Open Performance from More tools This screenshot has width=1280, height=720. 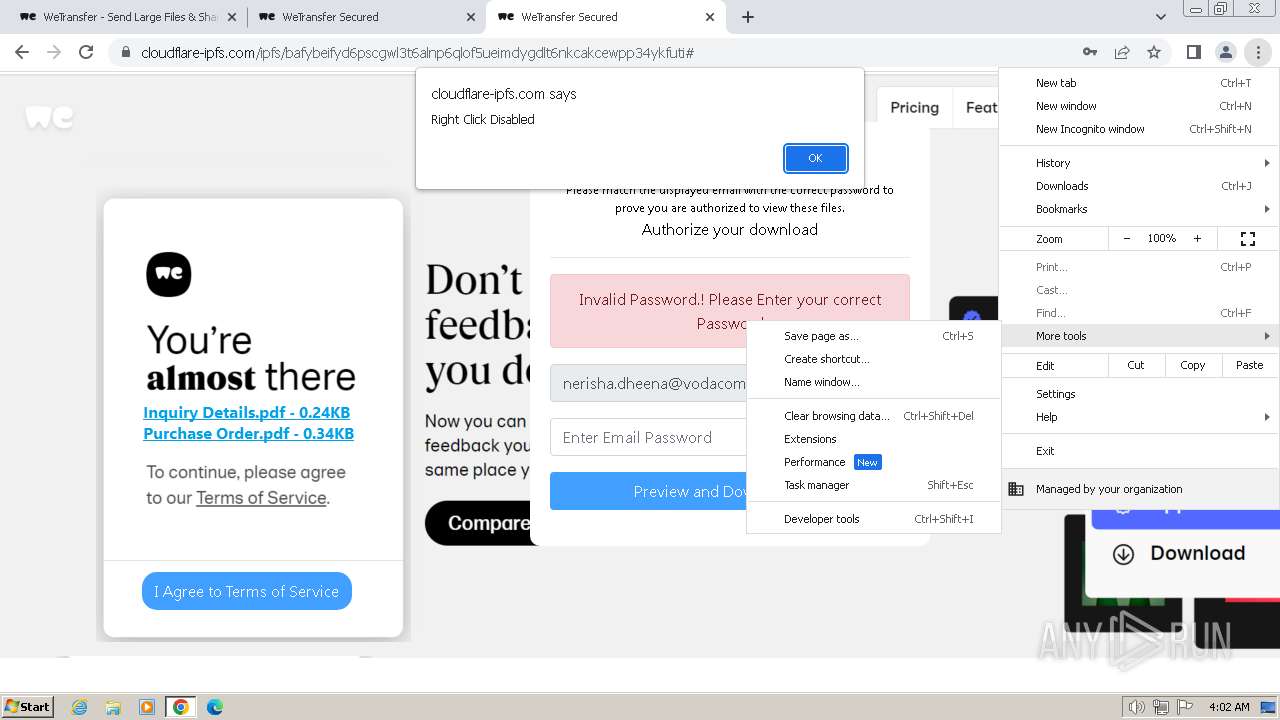(874, 462)
